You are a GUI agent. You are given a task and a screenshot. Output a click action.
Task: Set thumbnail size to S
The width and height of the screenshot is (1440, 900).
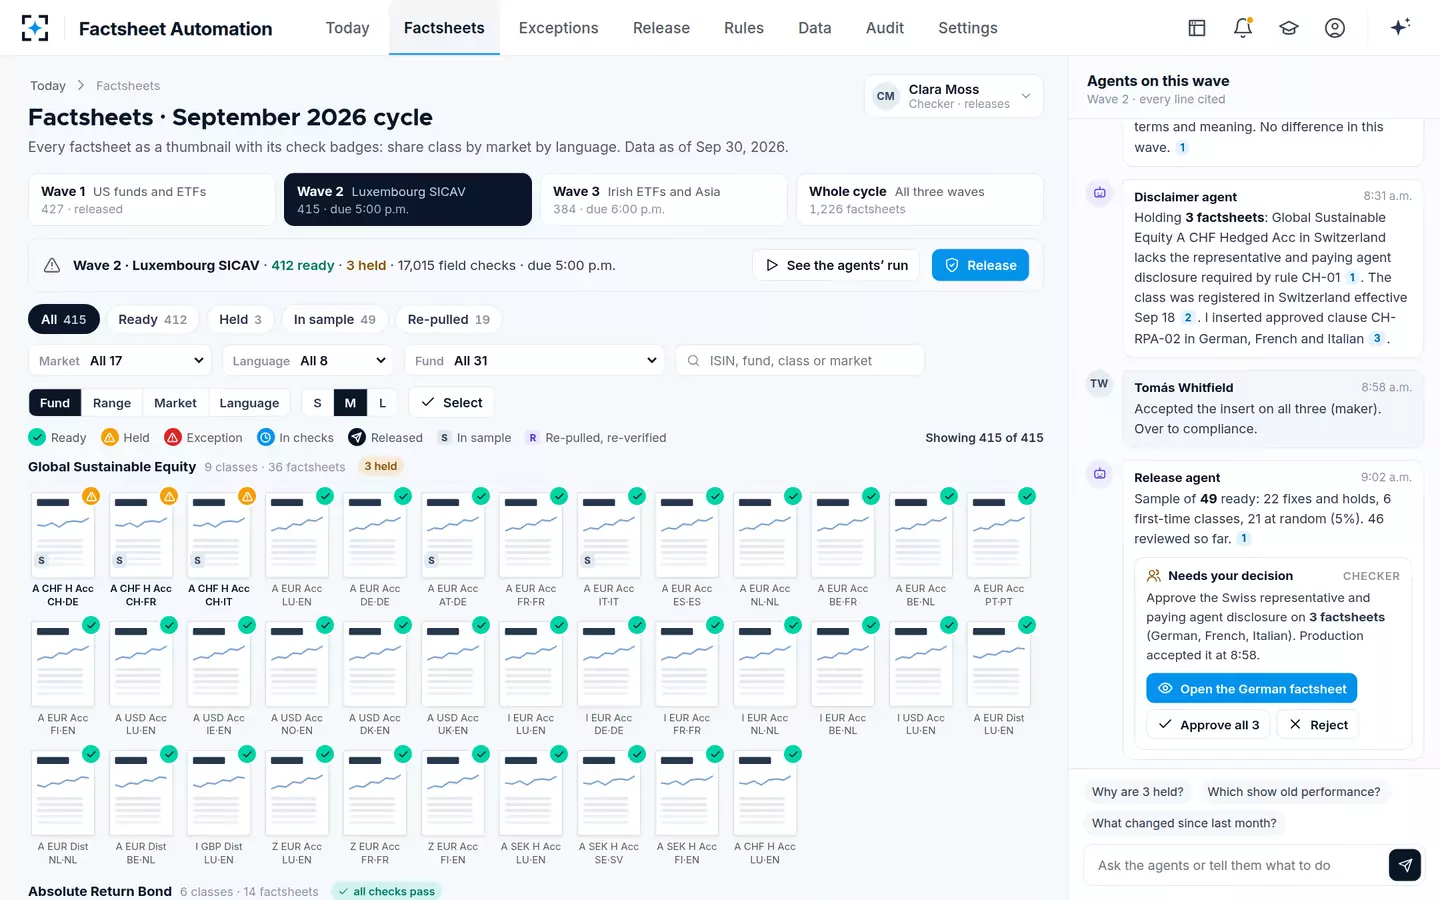coord(318,403)
